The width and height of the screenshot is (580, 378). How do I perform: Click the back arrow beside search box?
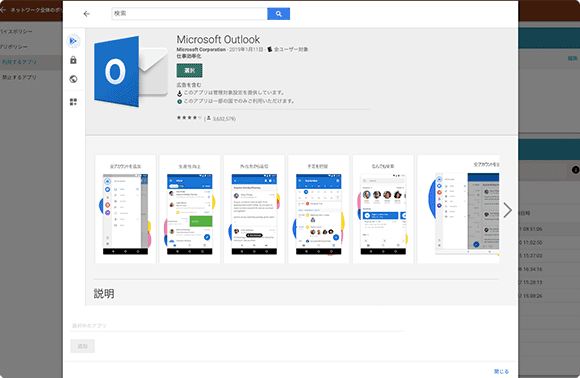click(87, 14)
